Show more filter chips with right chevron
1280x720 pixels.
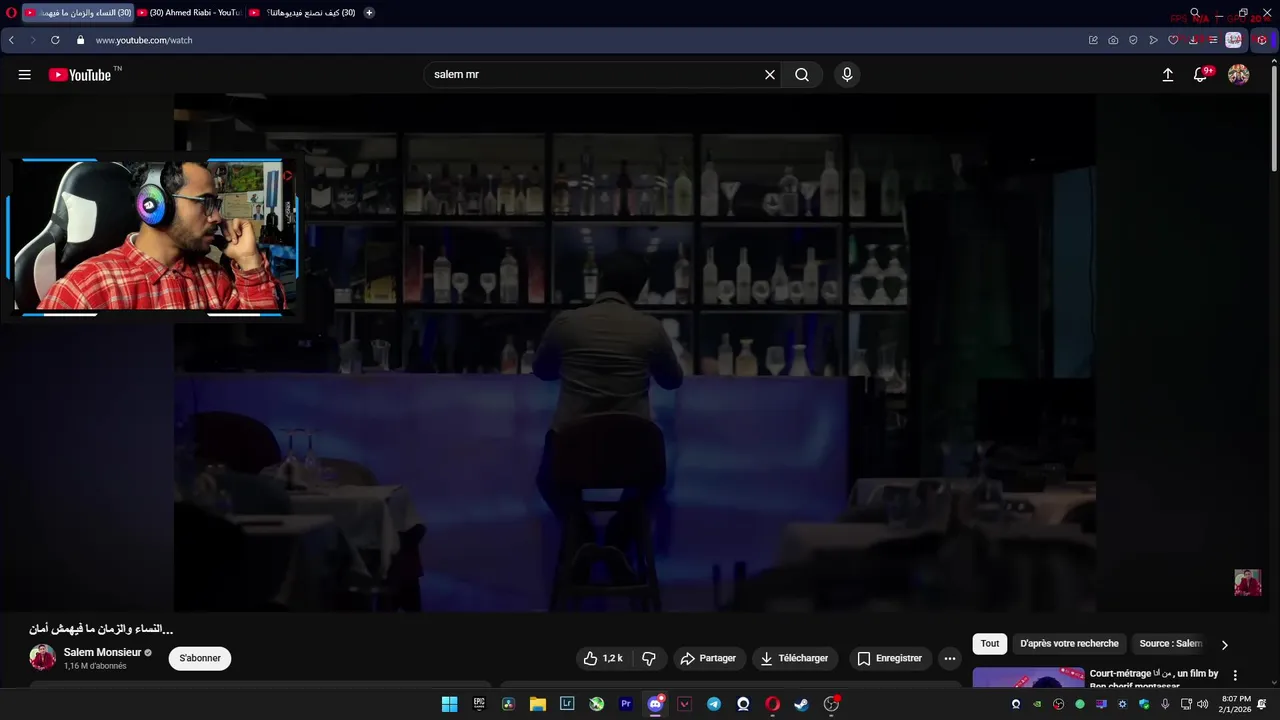click(x=1225, y=645)
